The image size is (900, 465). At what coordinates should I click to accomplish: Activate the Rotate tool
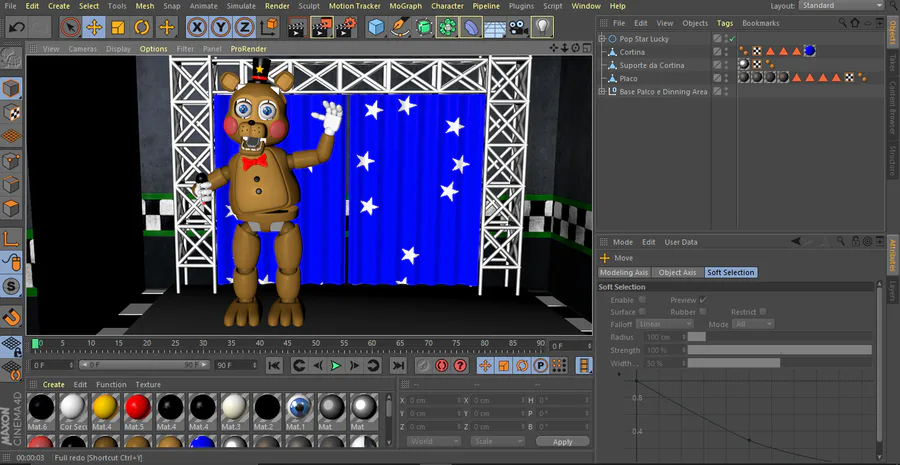pos(142,27)
